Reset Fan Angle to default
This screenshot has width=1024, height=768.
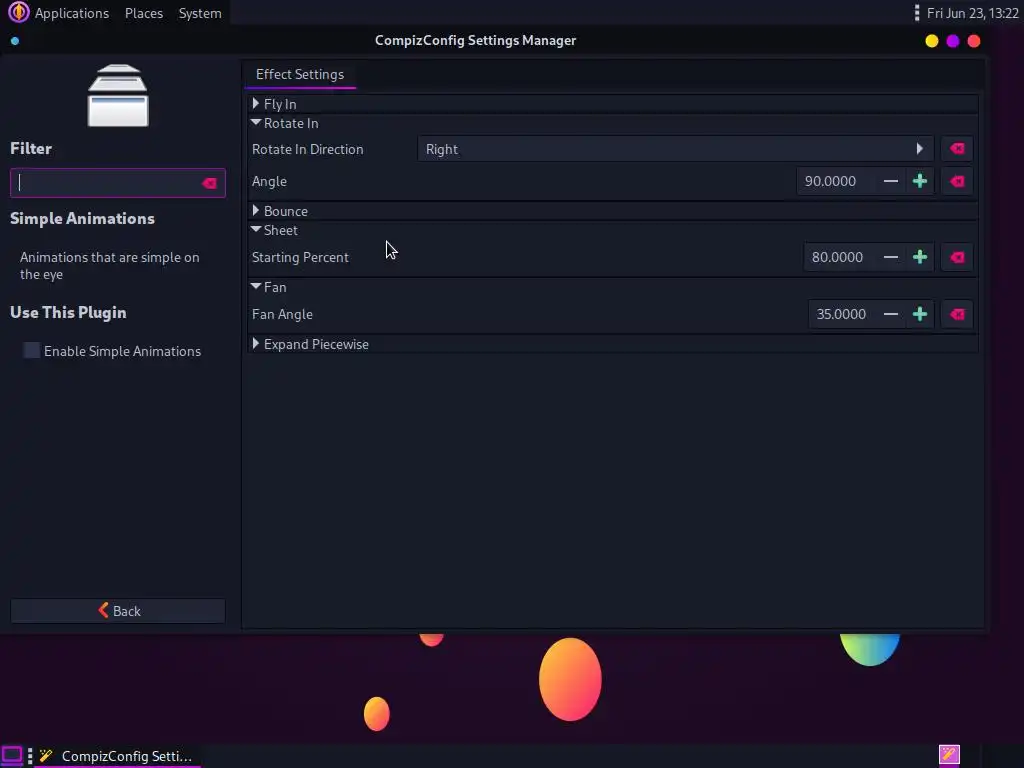[957, 314]
